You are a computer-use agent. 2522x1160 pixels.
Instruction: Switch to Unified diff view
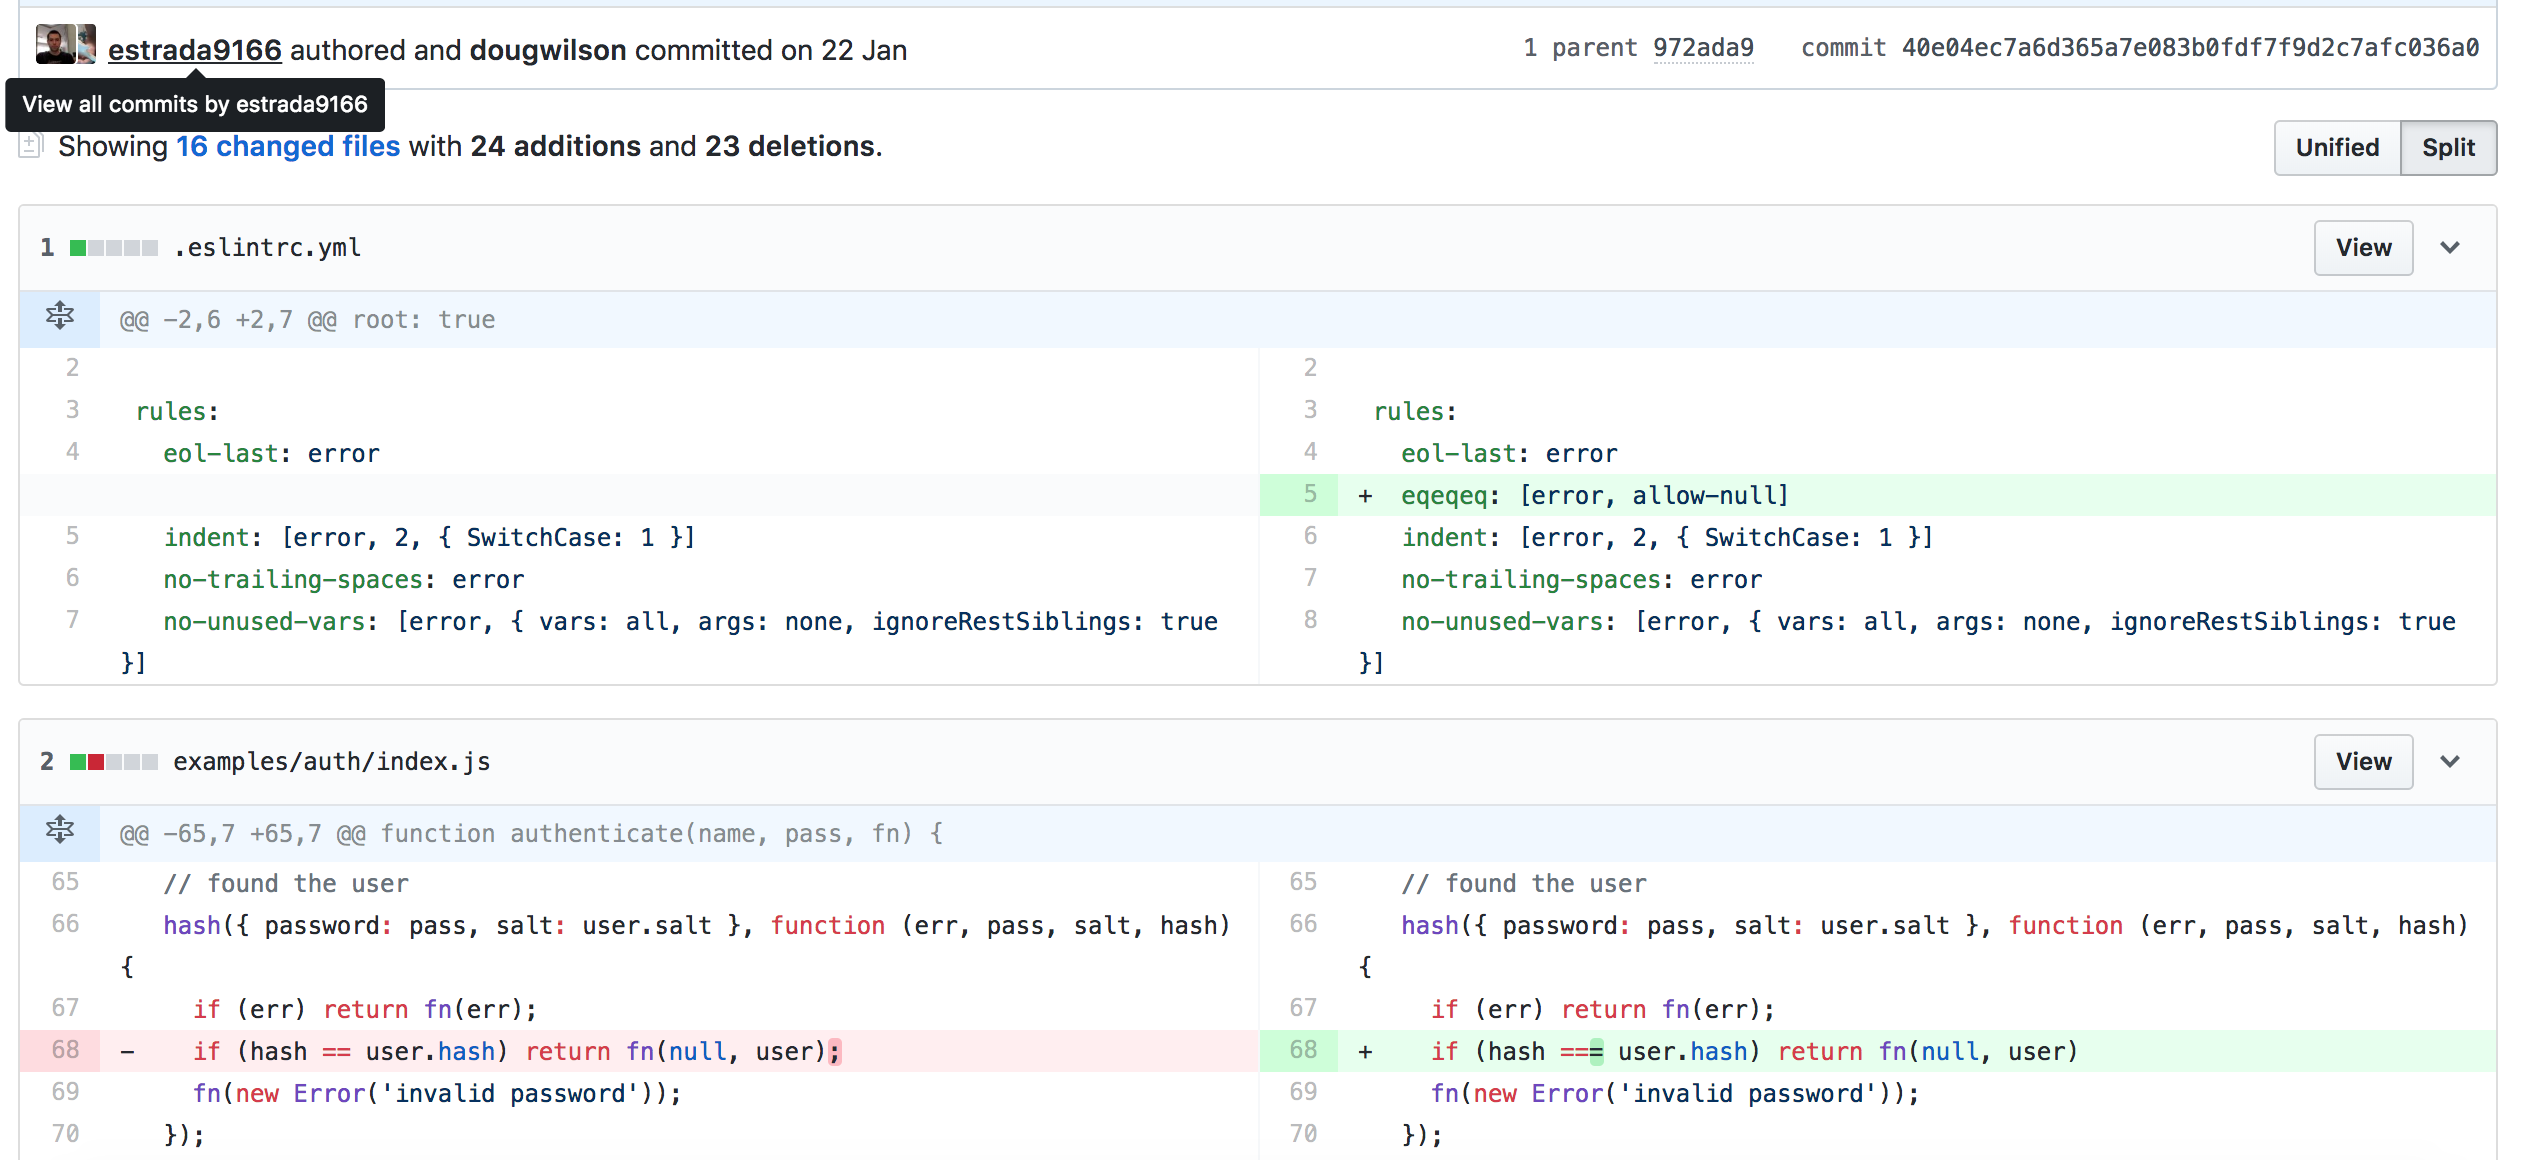tap(2336, 147)
